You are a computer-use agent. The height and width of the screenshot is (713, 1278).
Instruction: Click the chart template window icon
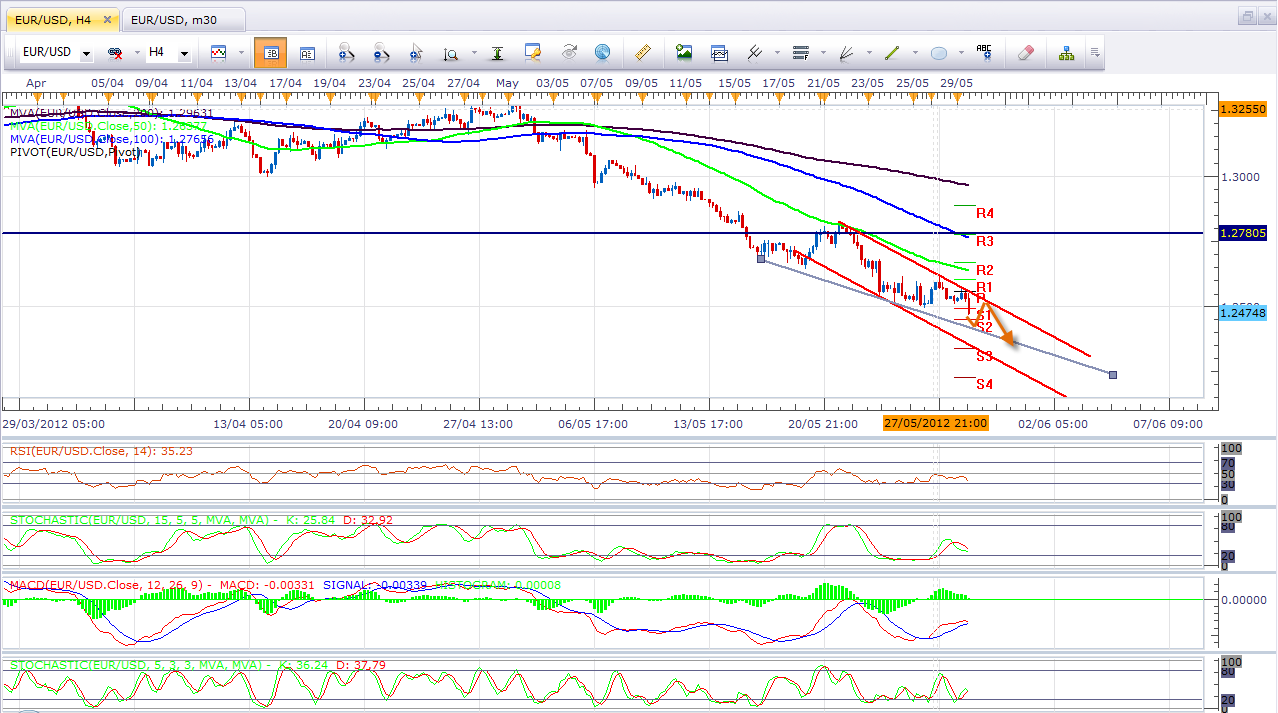point(719,52)
